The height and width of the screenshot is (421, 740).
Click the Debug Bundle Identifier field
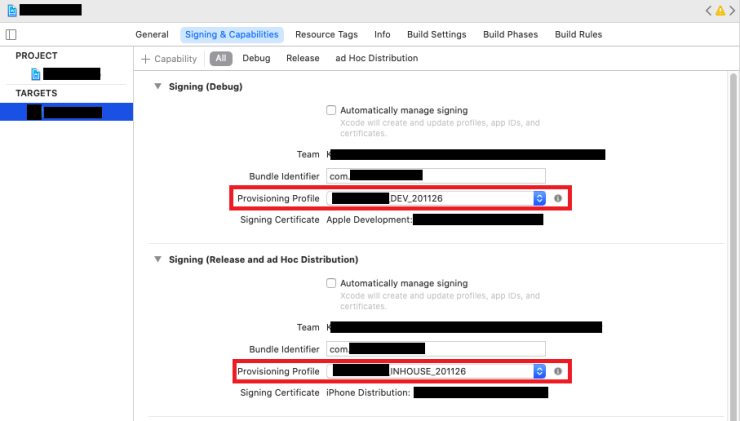pos(435,175)
